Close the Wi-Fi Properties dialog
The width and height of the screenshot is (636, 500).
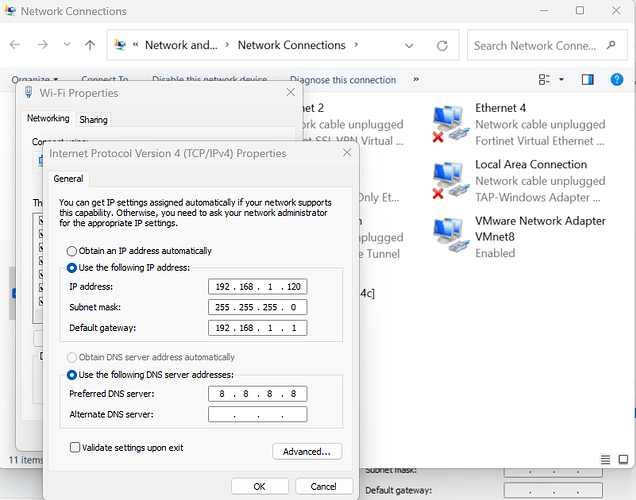tap(290, 92)
